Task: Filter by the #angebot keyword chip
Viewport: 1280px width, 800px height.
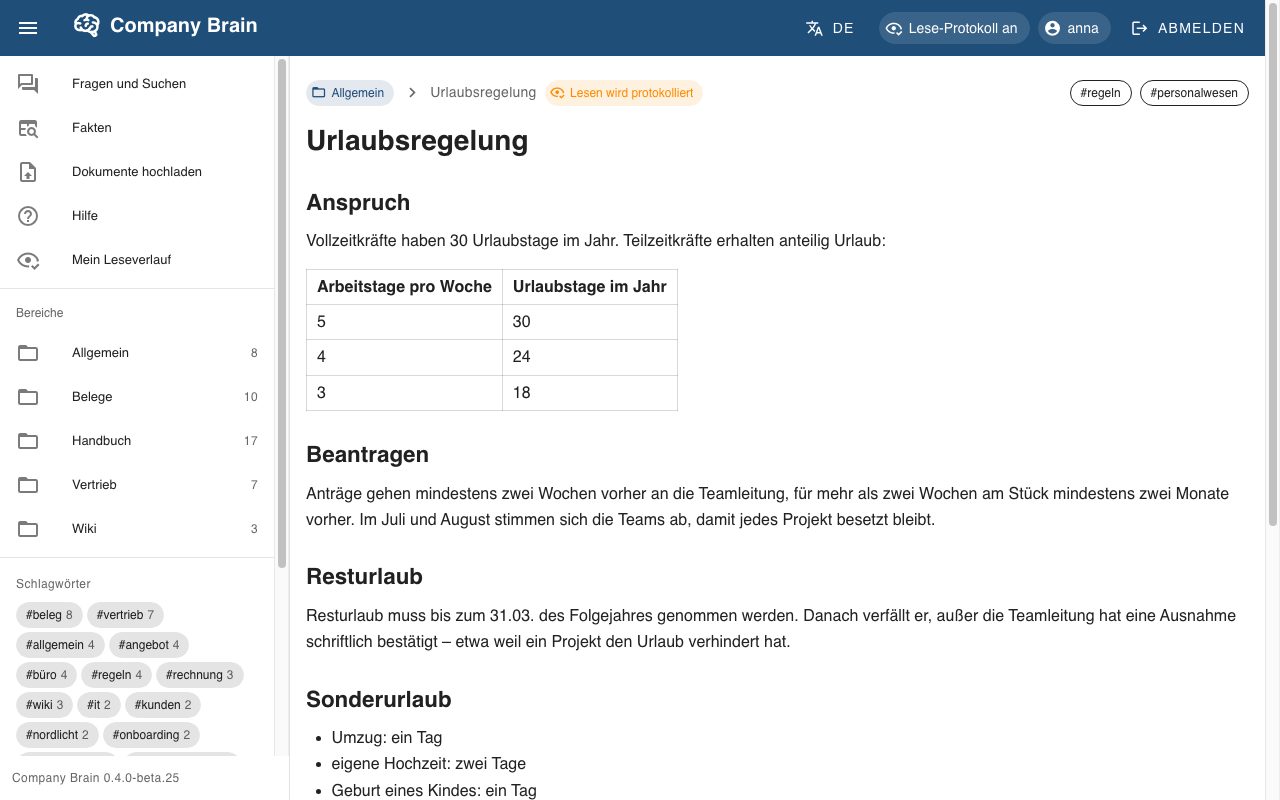Action: tap(149, 645)
